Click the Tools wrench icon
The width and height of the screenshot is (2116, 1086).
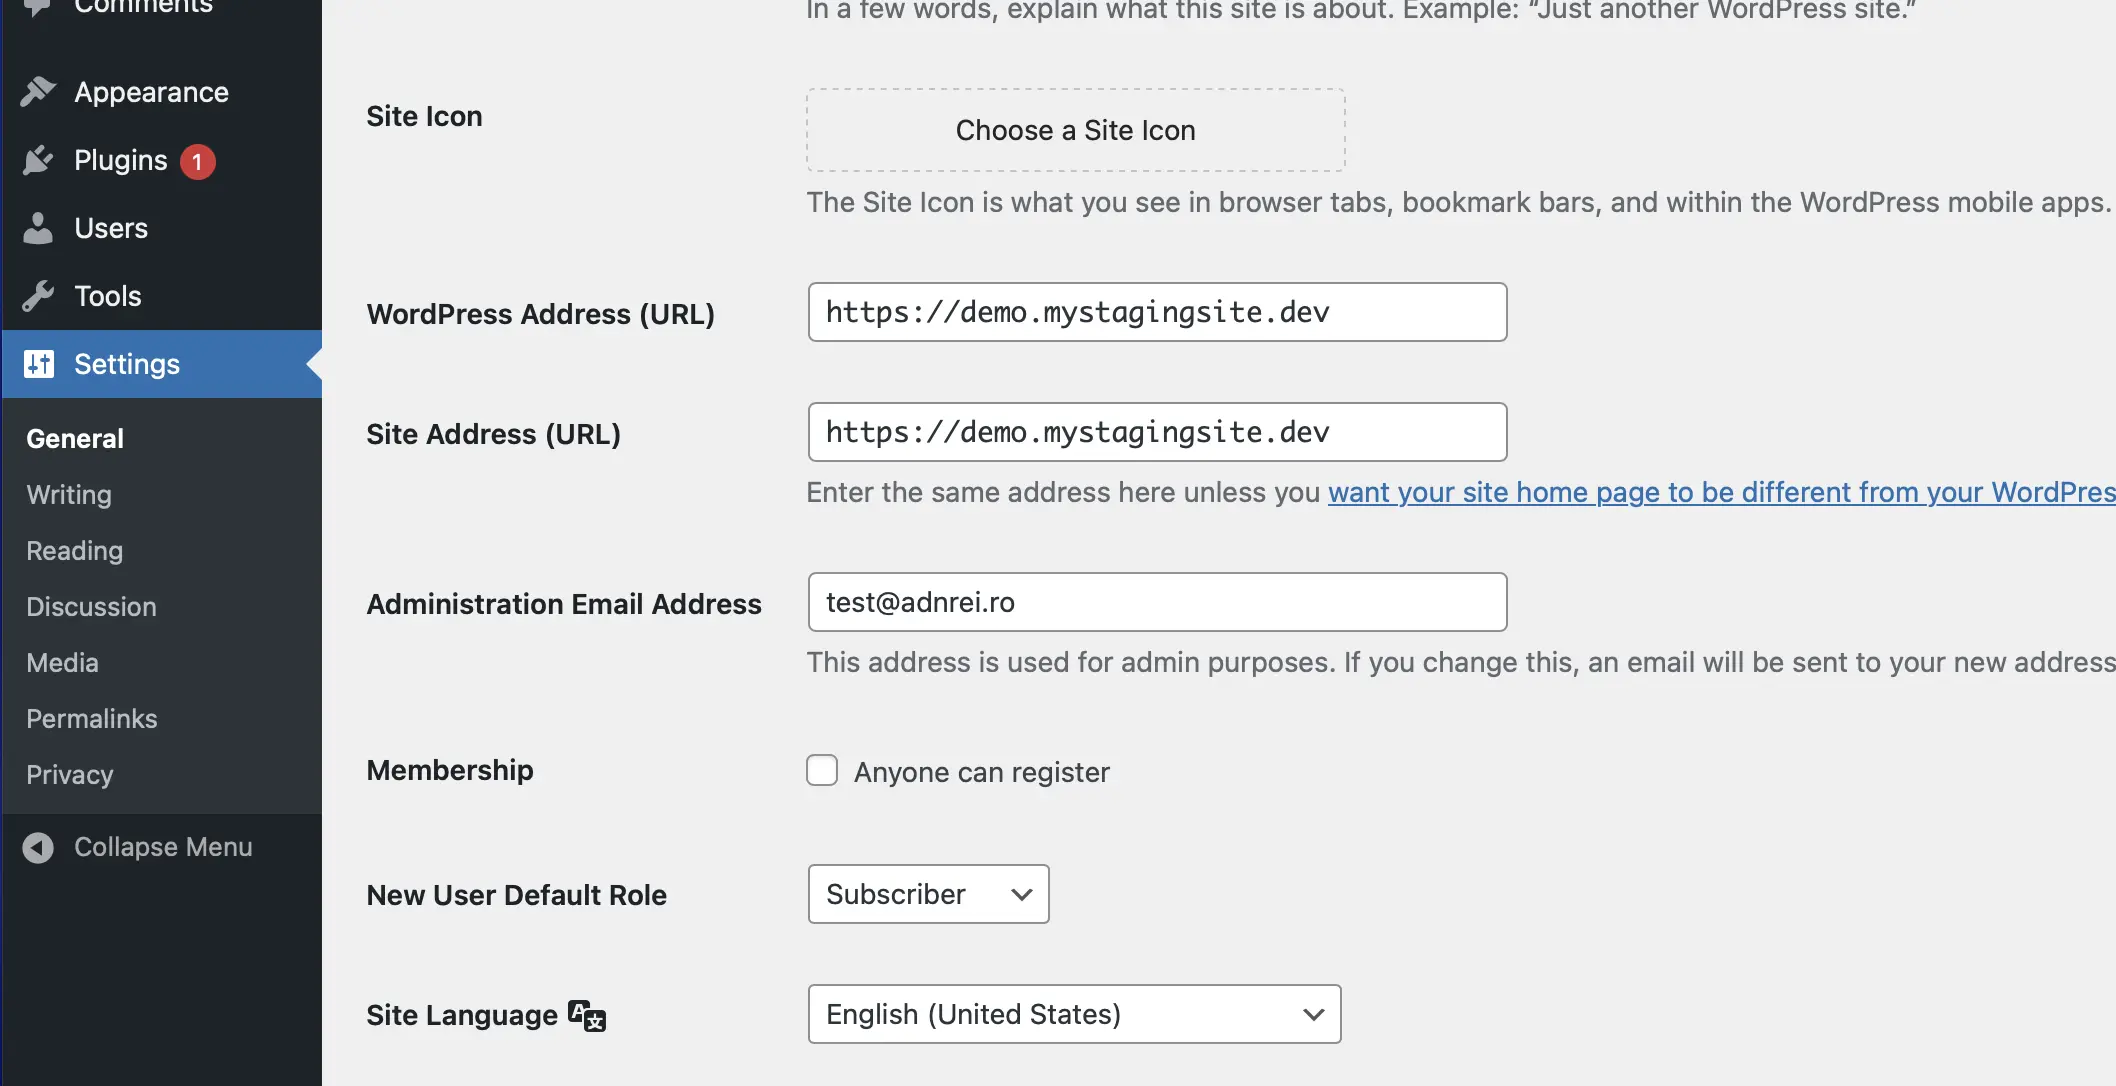point(38,296)
